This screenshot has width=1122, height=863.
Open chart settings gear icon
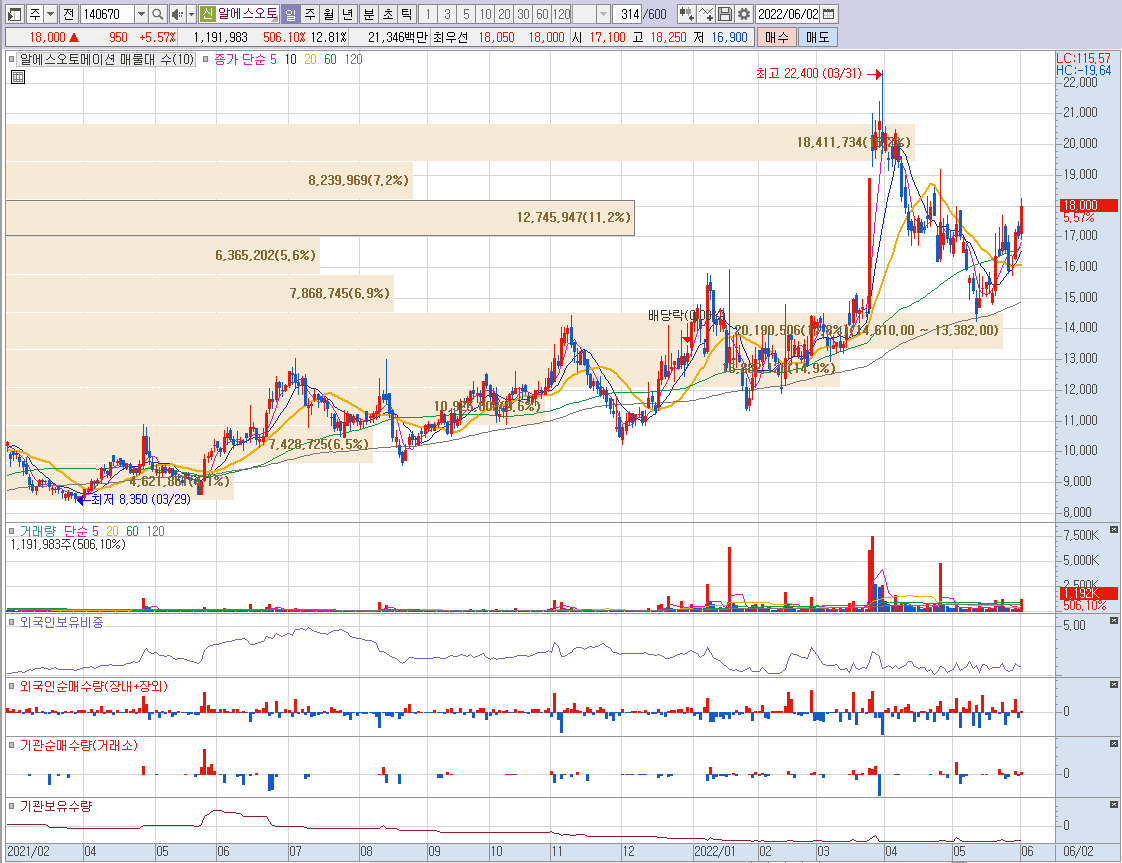tap(744, 14)
